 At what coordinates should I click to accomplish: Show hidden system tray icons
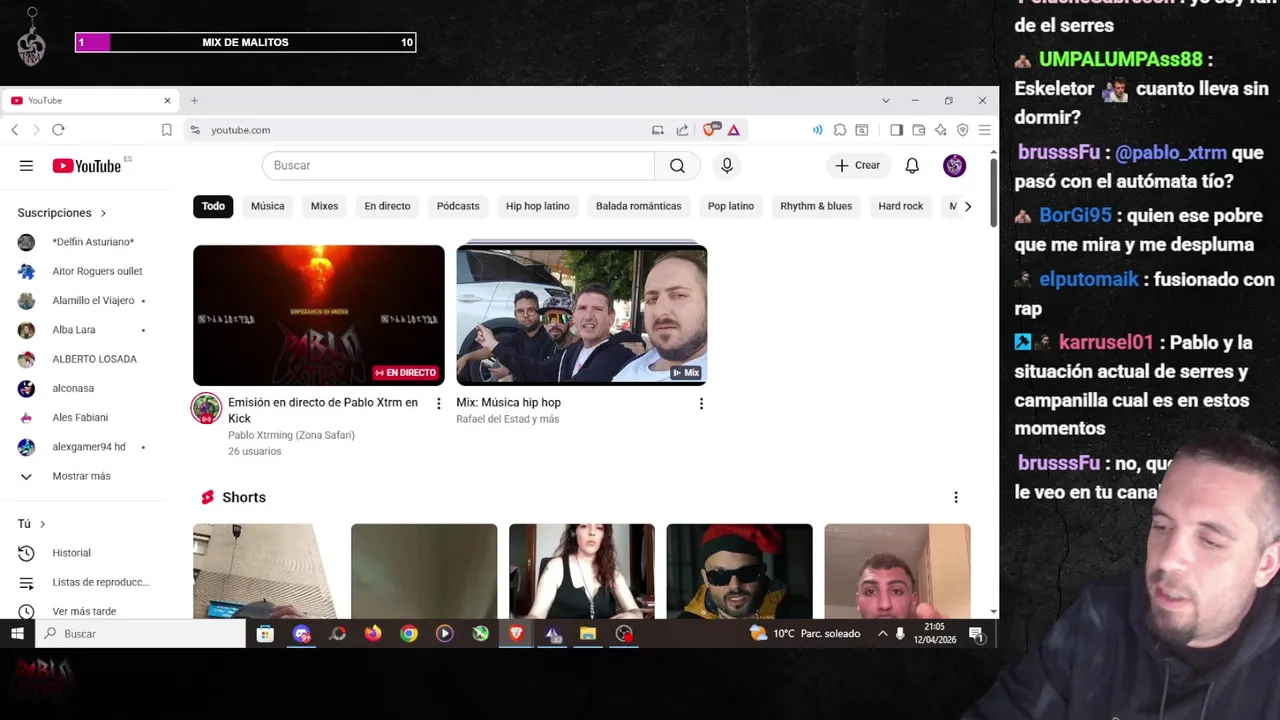point(883,634)
